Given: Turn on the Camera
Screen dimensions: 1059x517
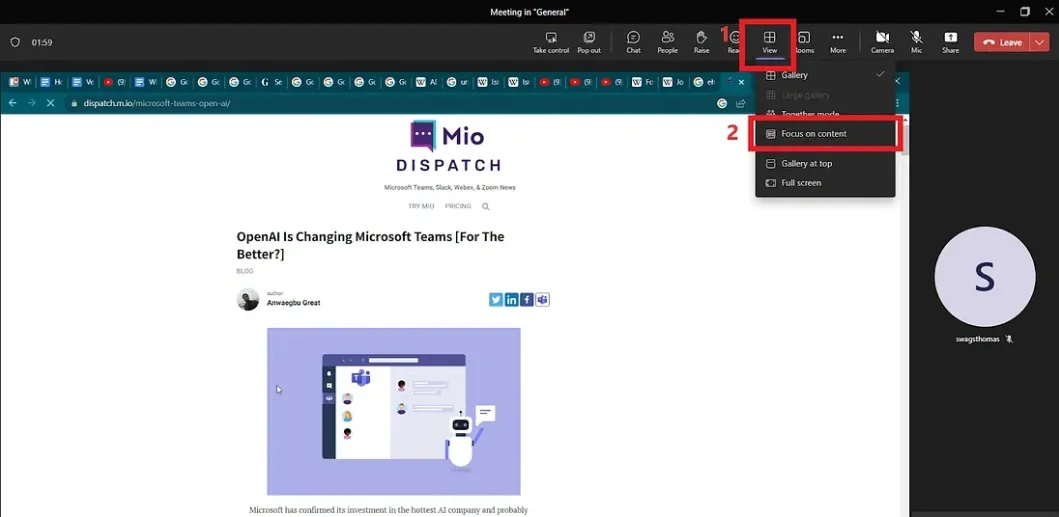Looking at the screenshot, I should point(882,42).
